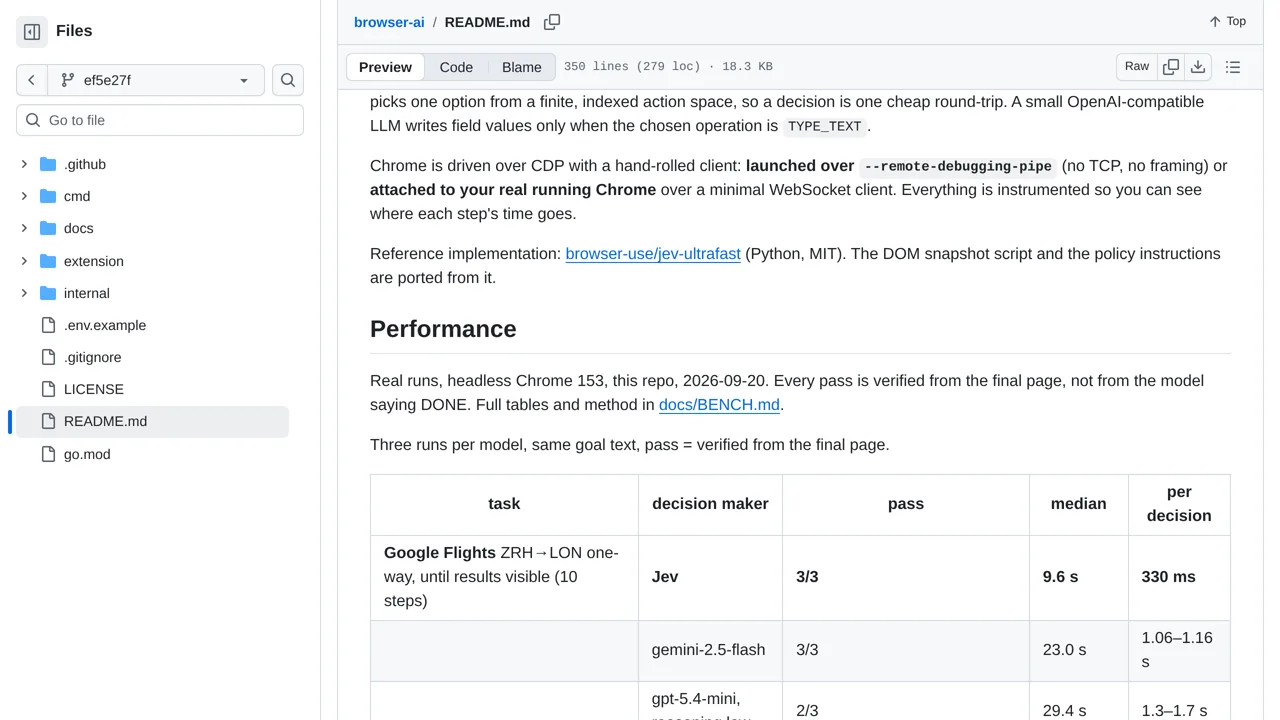This screenshot has height=720, width=1280.
Task: Copy raw file contents icon
Action: 1171,66
